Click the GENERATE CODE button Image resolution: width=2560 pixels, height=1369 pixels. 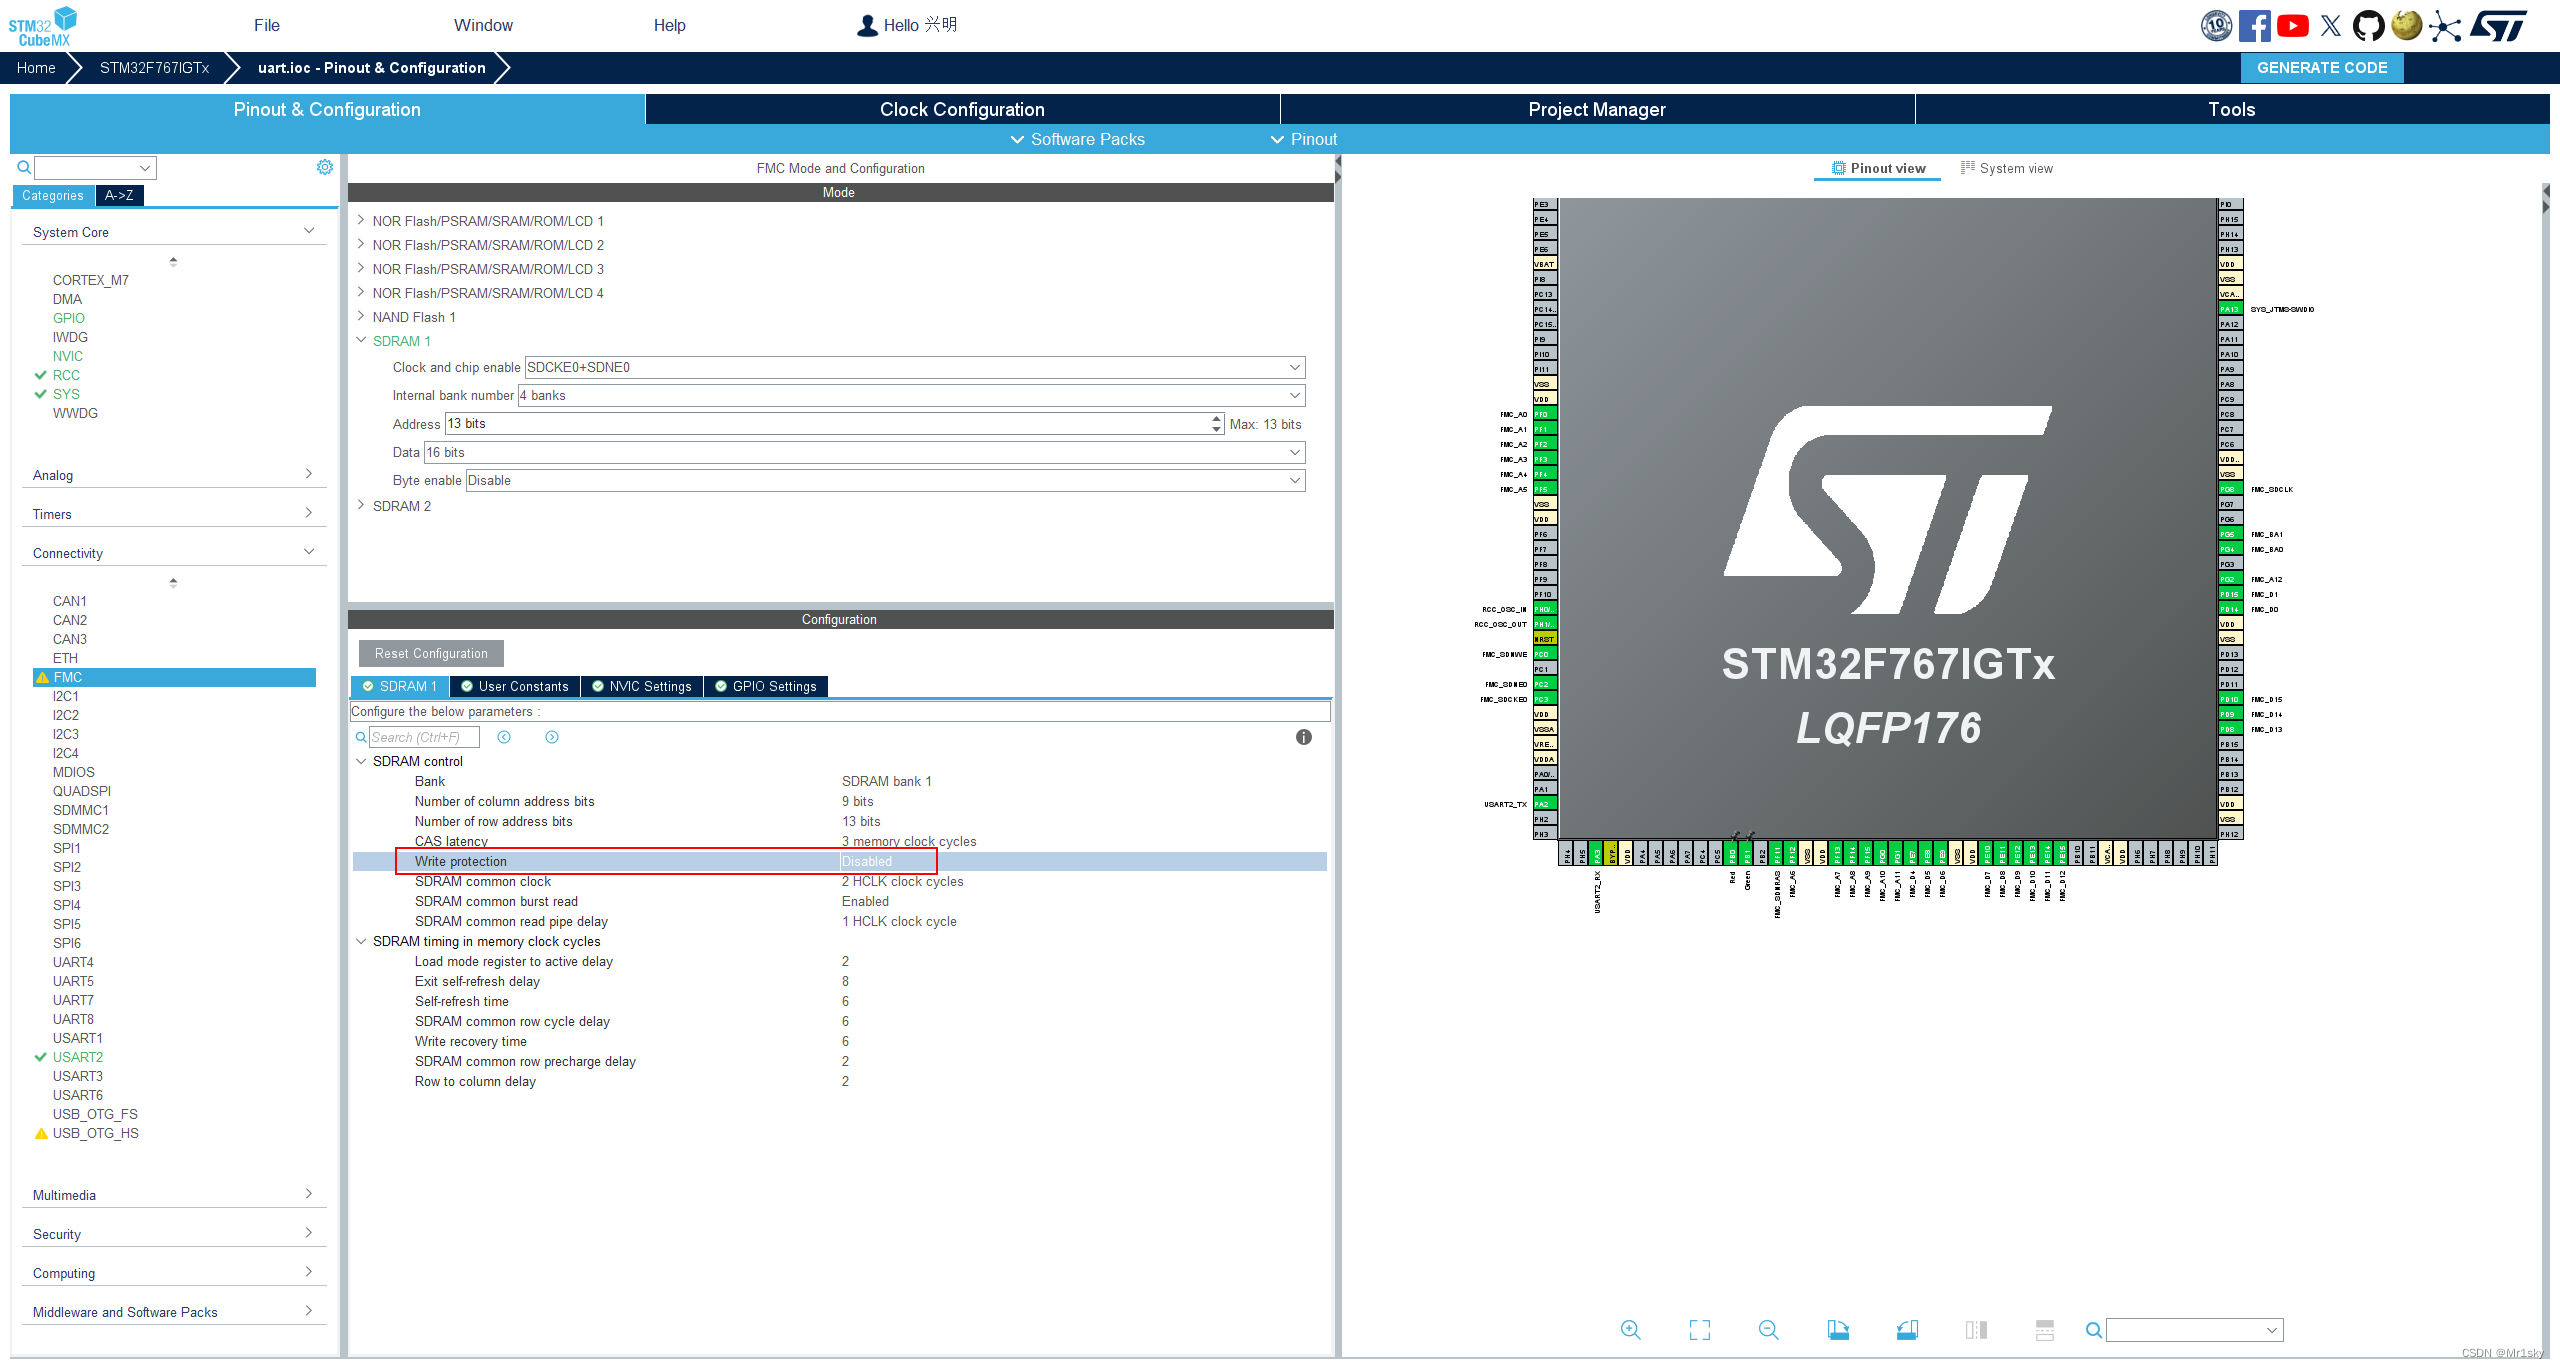pos(2322,67)
